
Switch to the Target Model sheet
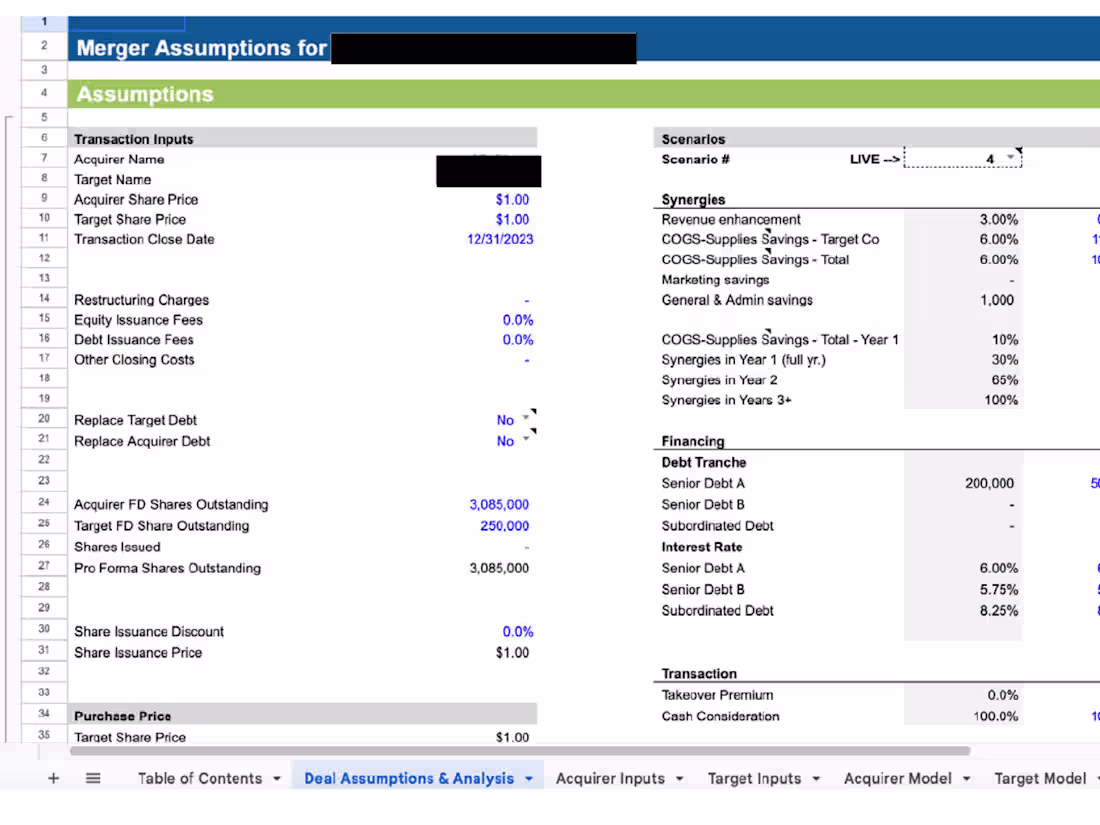tap(1040, 778)
